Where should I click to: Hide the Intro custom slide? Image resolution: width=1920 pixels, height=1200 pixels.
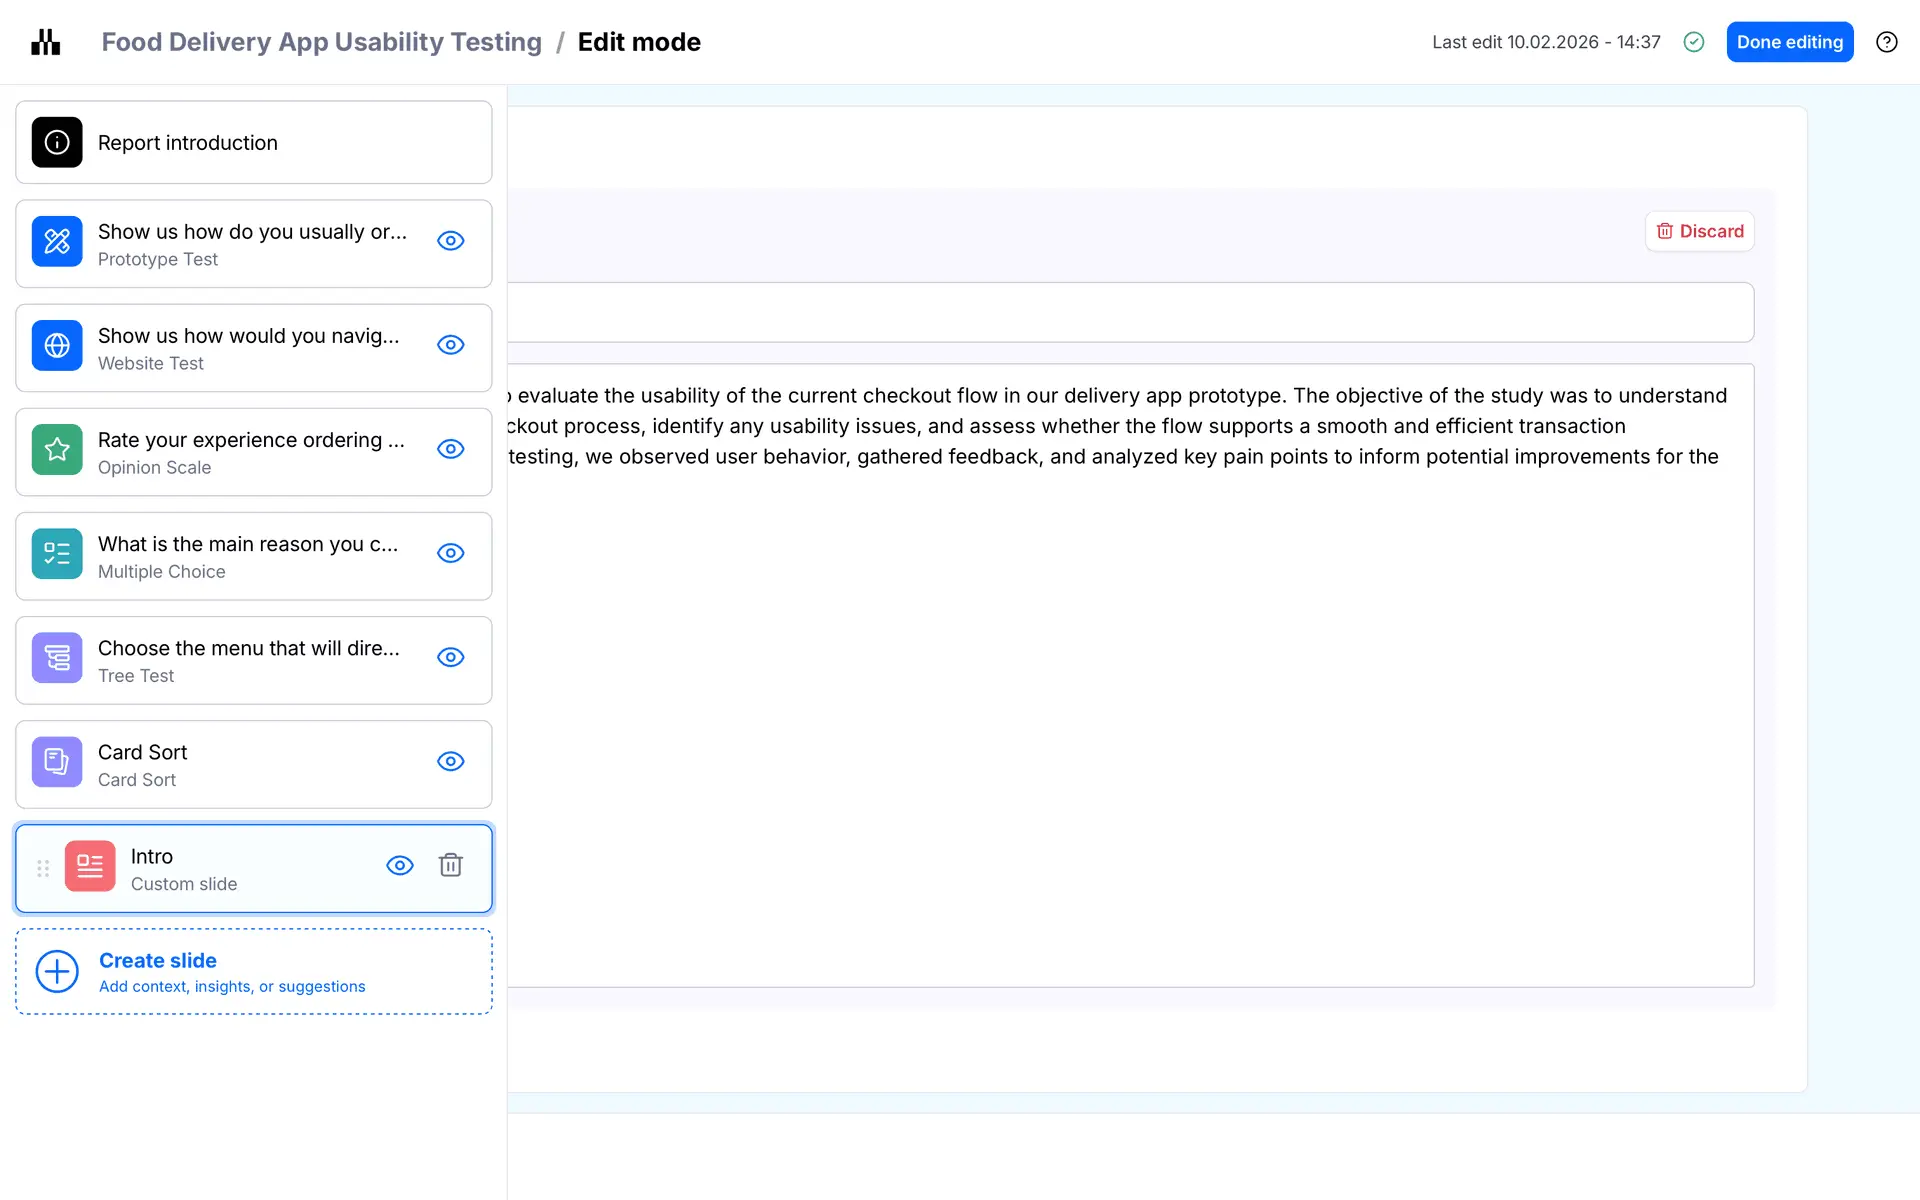[x=399, y=865]
